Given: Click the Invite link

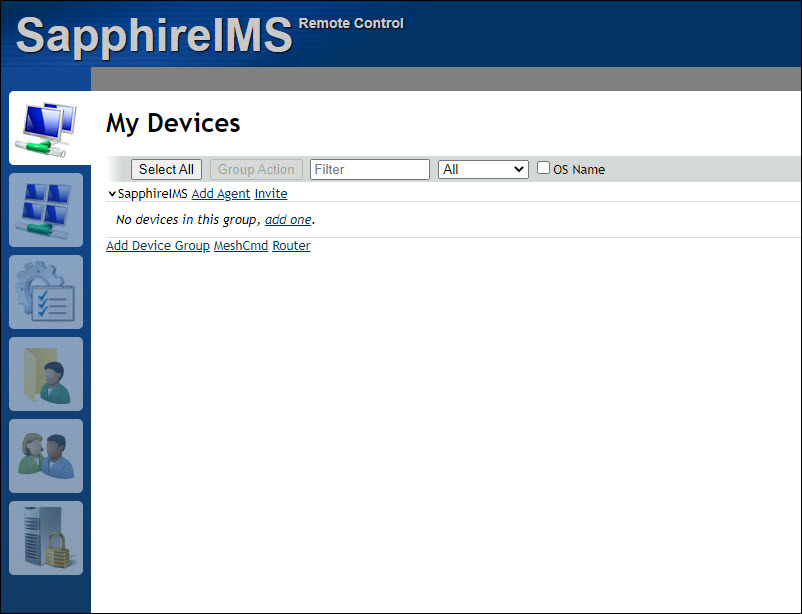Looking at the screenshot, I should click(x=270, y=193).
